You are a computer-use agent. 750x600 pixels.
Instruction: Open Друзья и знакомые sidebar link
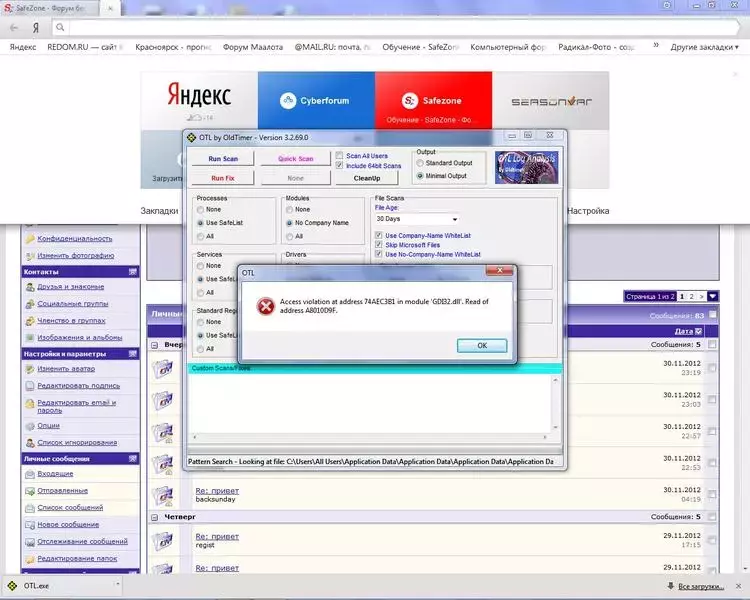point(71,287)
